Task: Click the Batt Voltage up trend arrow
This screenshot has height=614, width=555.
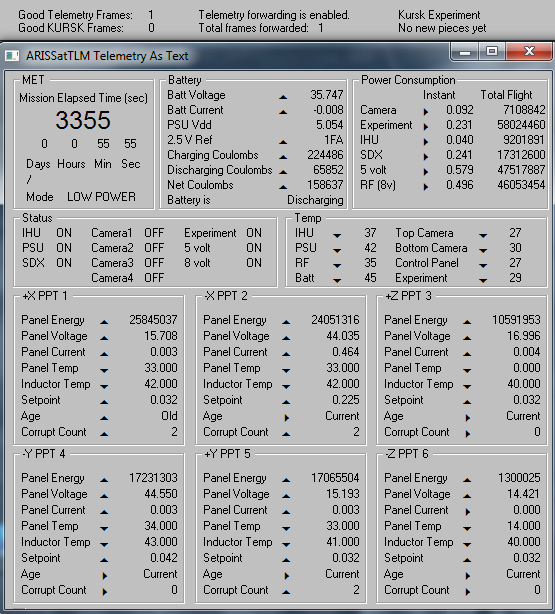Action: click(x=283, y=97)
